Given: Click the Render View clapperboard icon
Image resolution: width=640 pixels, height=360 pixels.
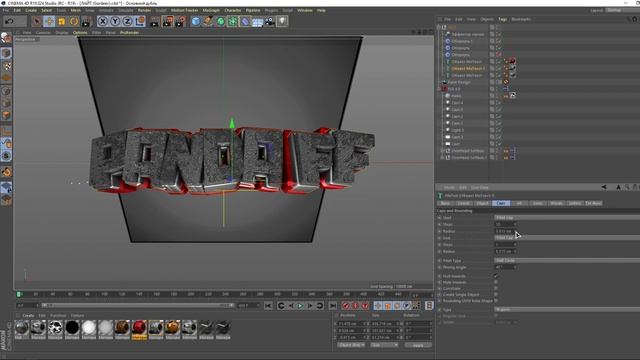Looking at the screenshot, I should click(x=155, y=21).
